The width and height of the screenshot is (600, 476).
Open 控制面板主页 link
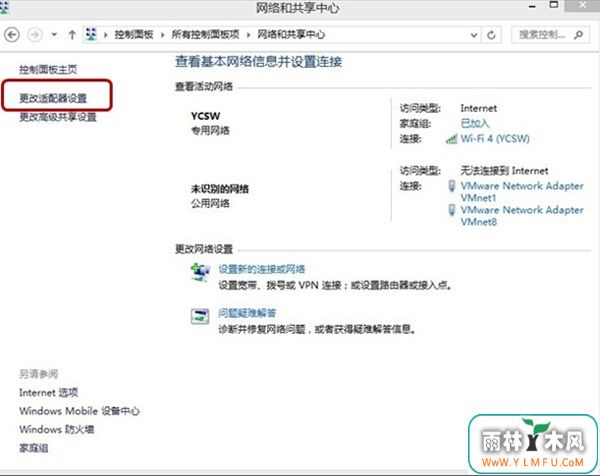[48, 69]
